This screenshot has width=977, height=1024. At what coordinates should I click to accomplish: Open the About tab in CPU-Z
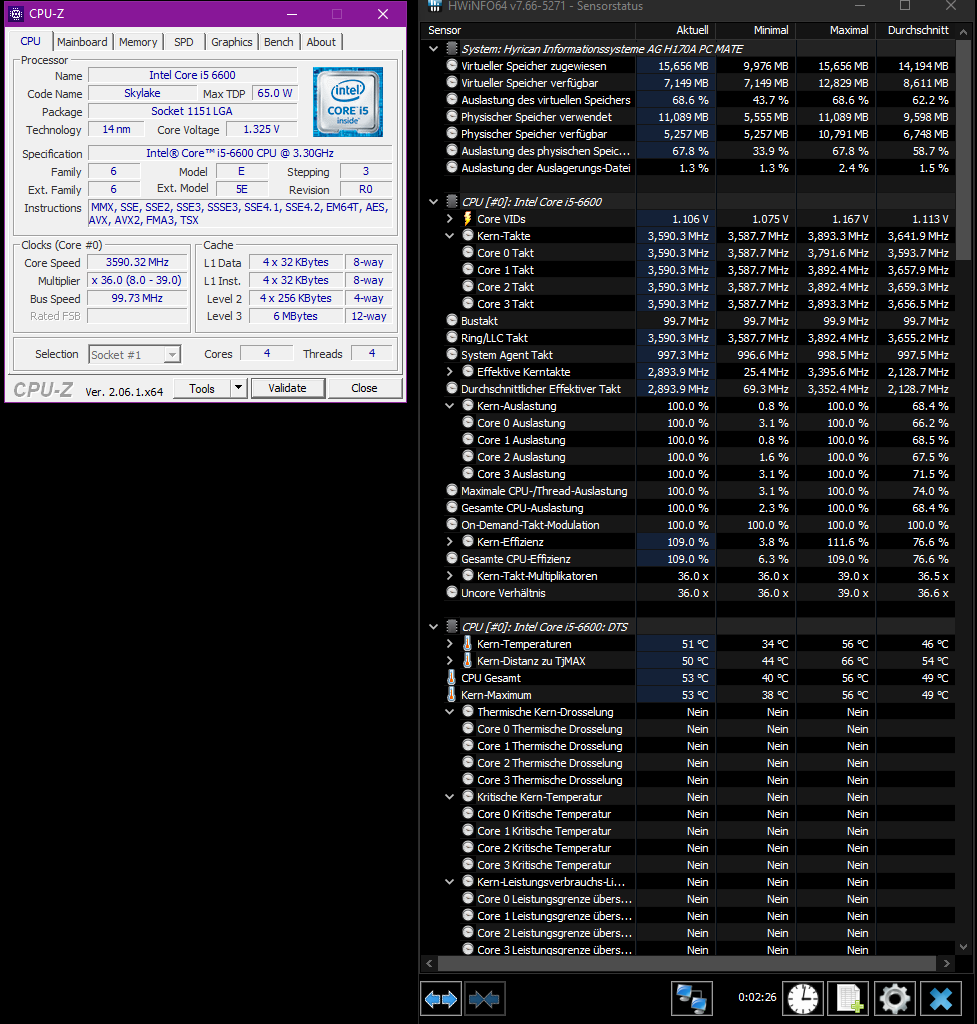(321, 42)
